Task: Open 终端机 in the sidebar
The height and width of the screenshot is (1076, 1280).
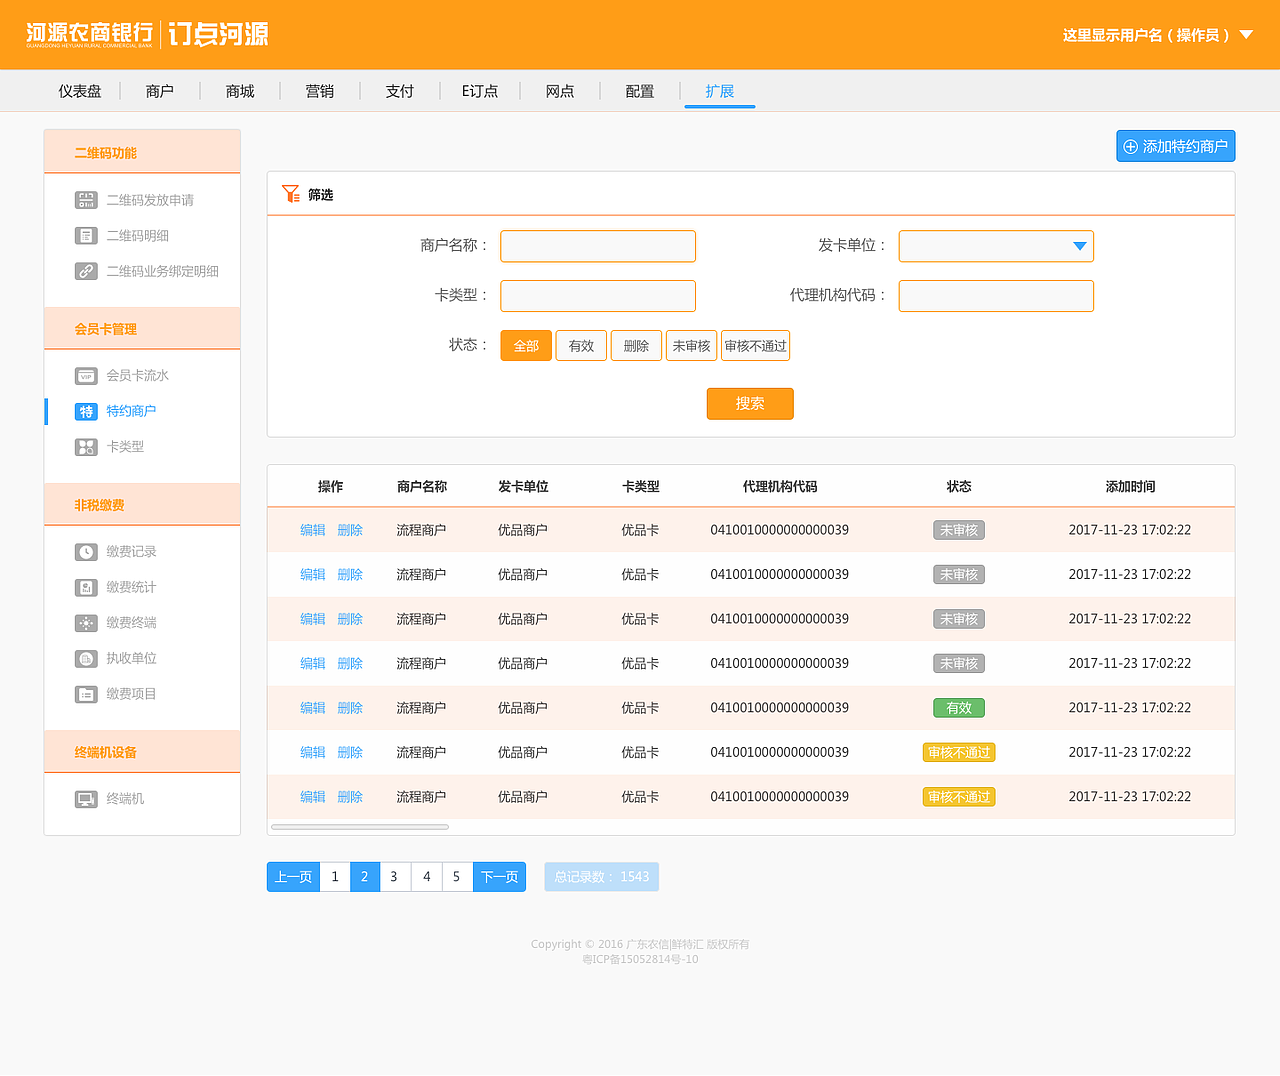Action: (125, 799)
